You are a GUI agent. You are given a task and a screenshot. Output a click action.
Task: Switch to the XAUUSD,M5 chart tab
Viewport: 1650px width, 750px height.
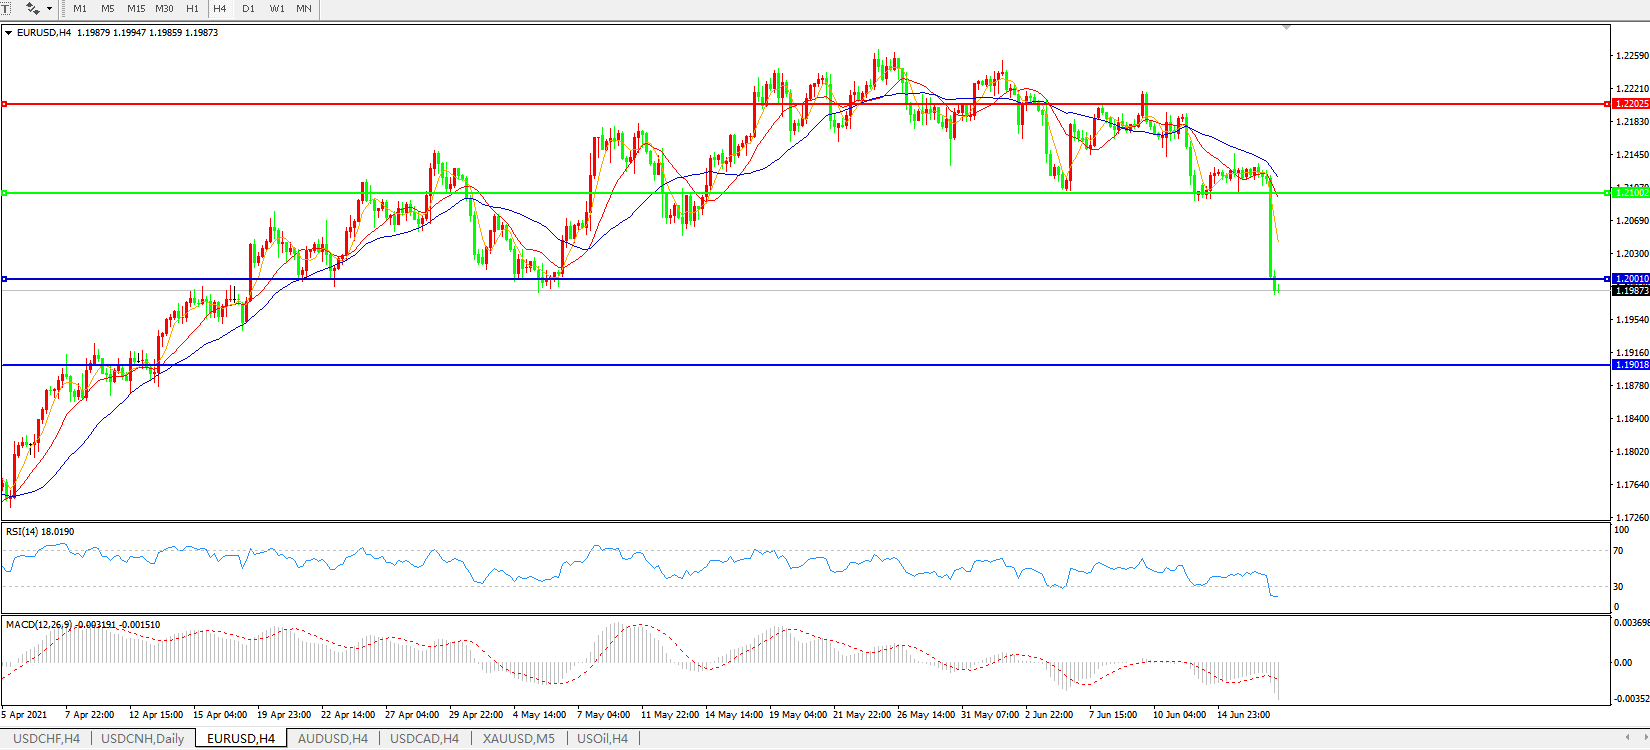[x=518, y=739]
